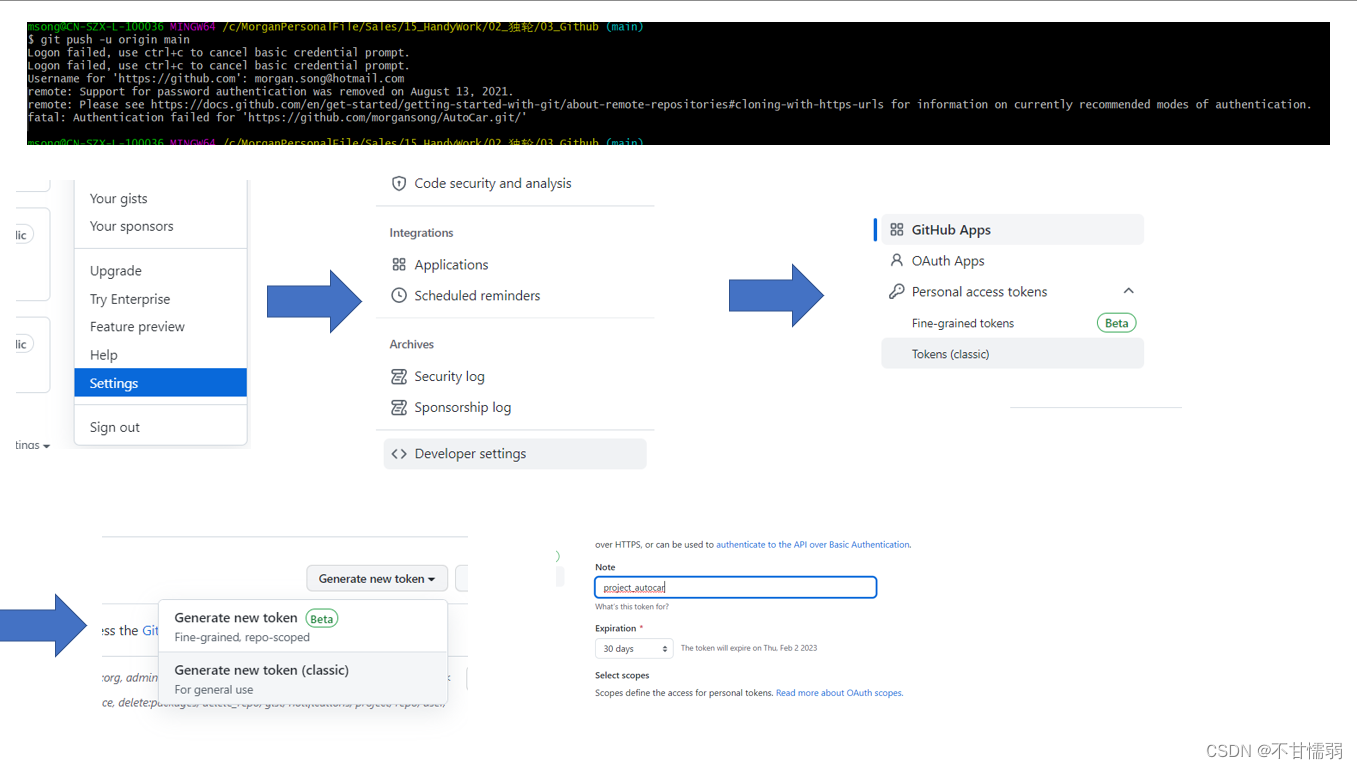Open Your gists menu item

(118, 198)
